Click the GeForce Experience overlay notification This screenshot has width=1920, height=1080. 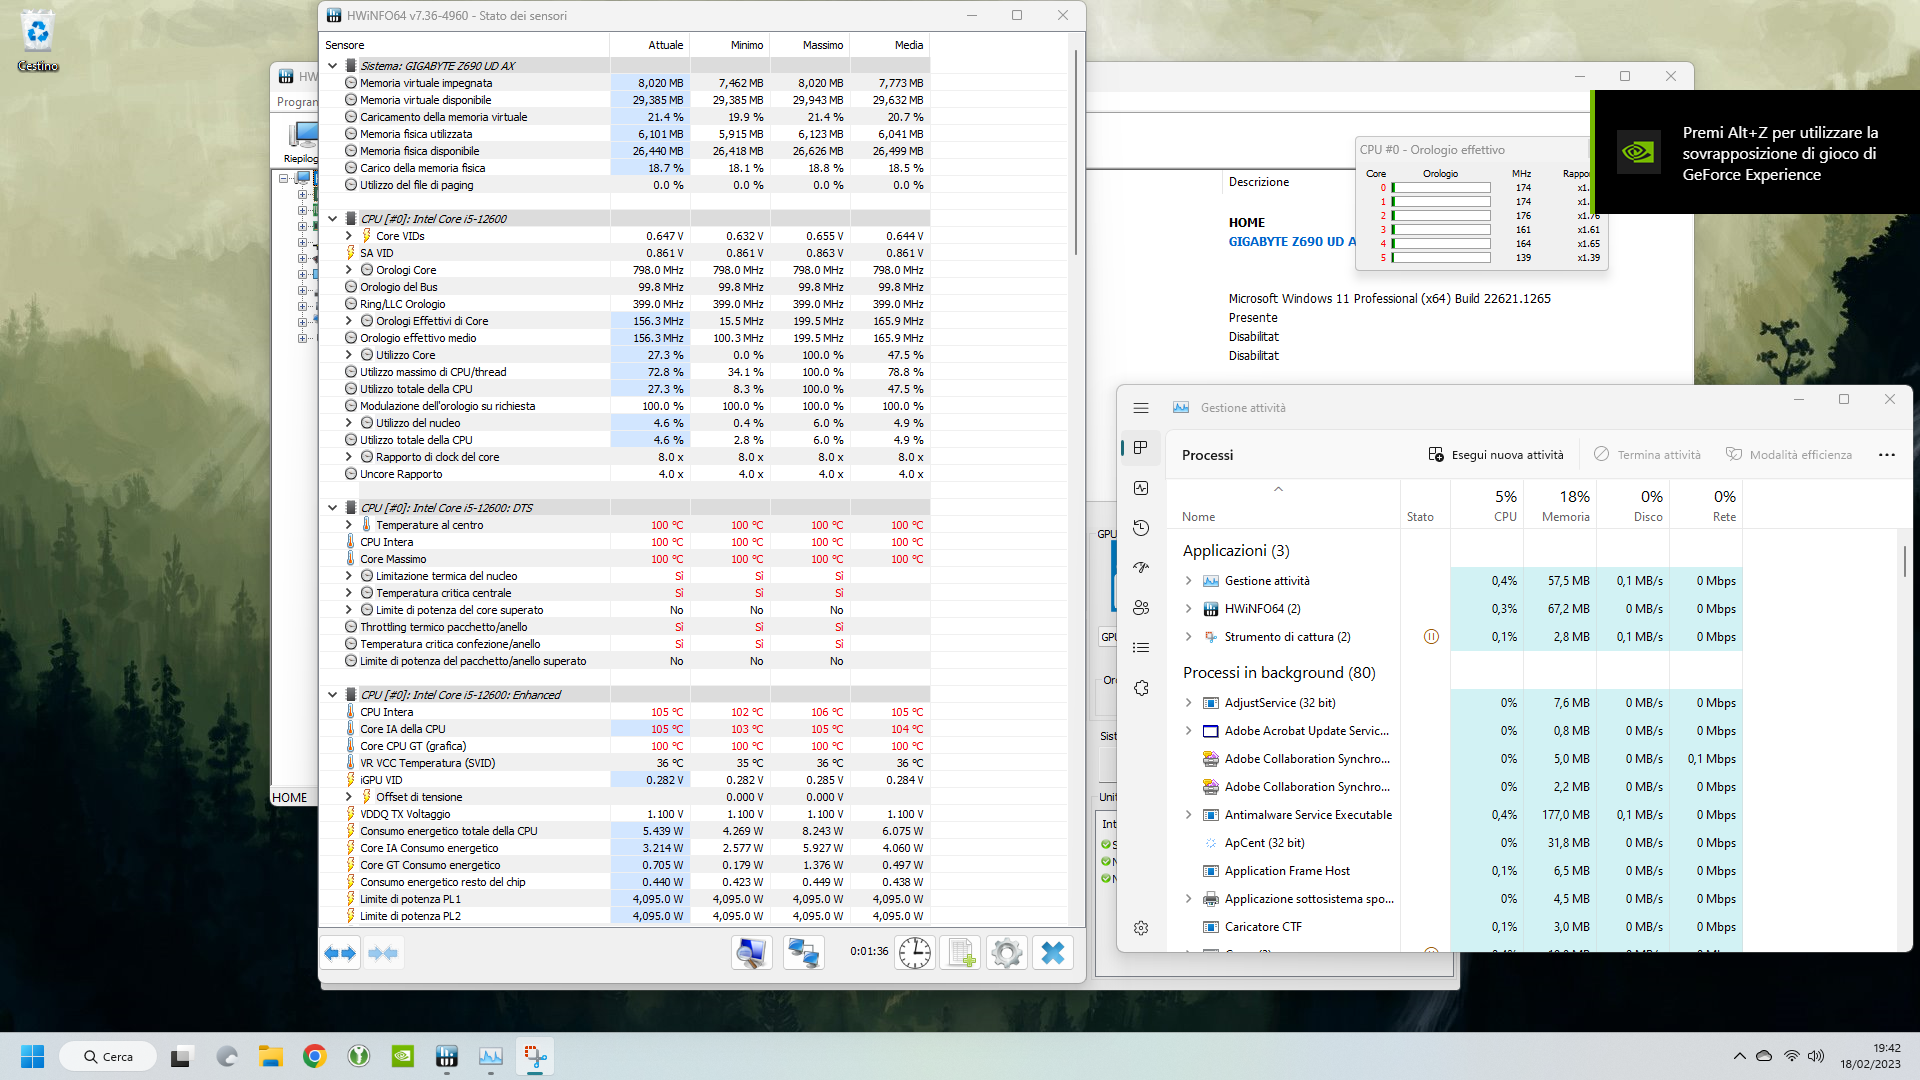[1757, 153]
